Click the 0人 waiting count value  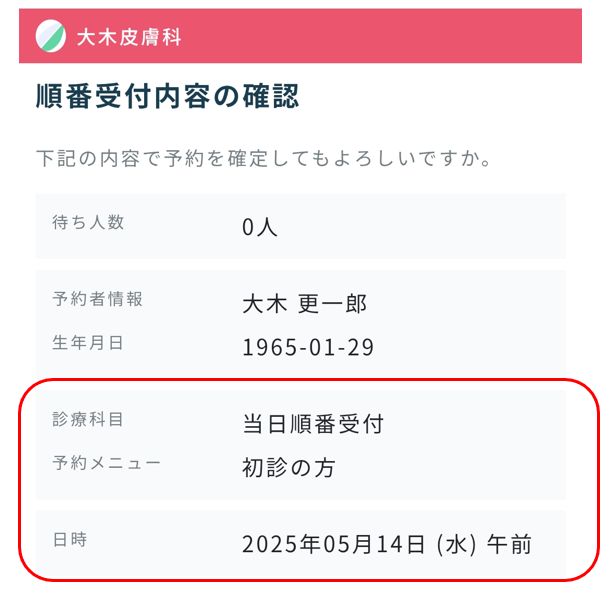[x=260, y=227]
